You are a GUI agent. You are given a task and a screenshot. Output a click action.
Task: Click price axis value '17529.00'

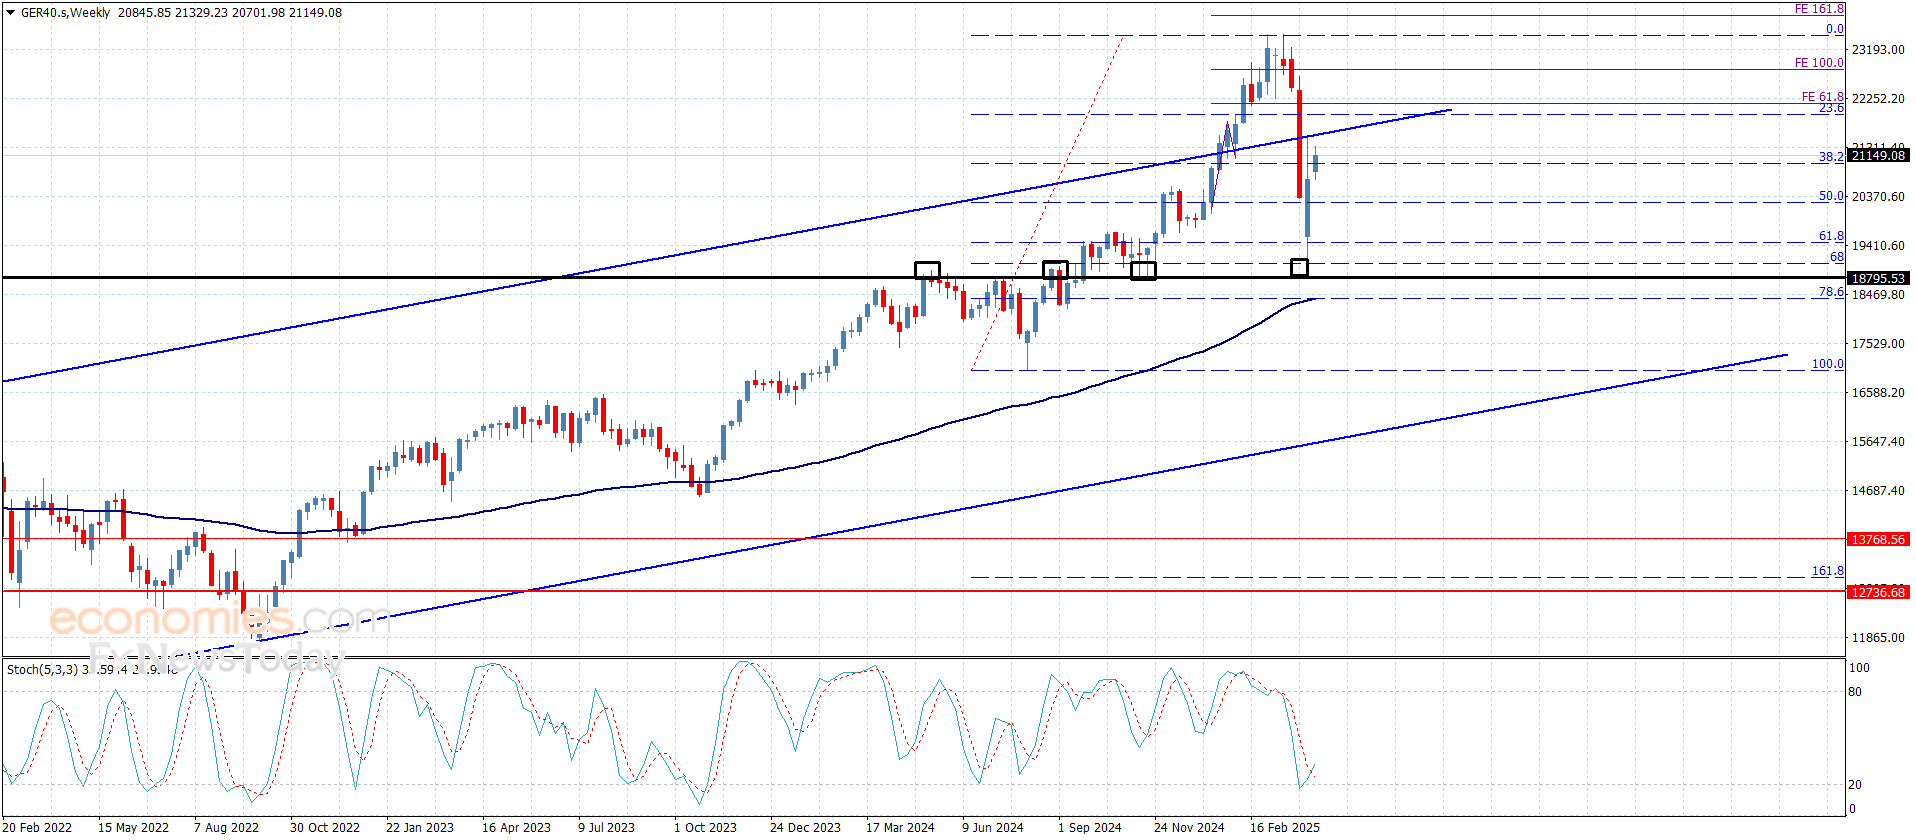pos(1878,343)
